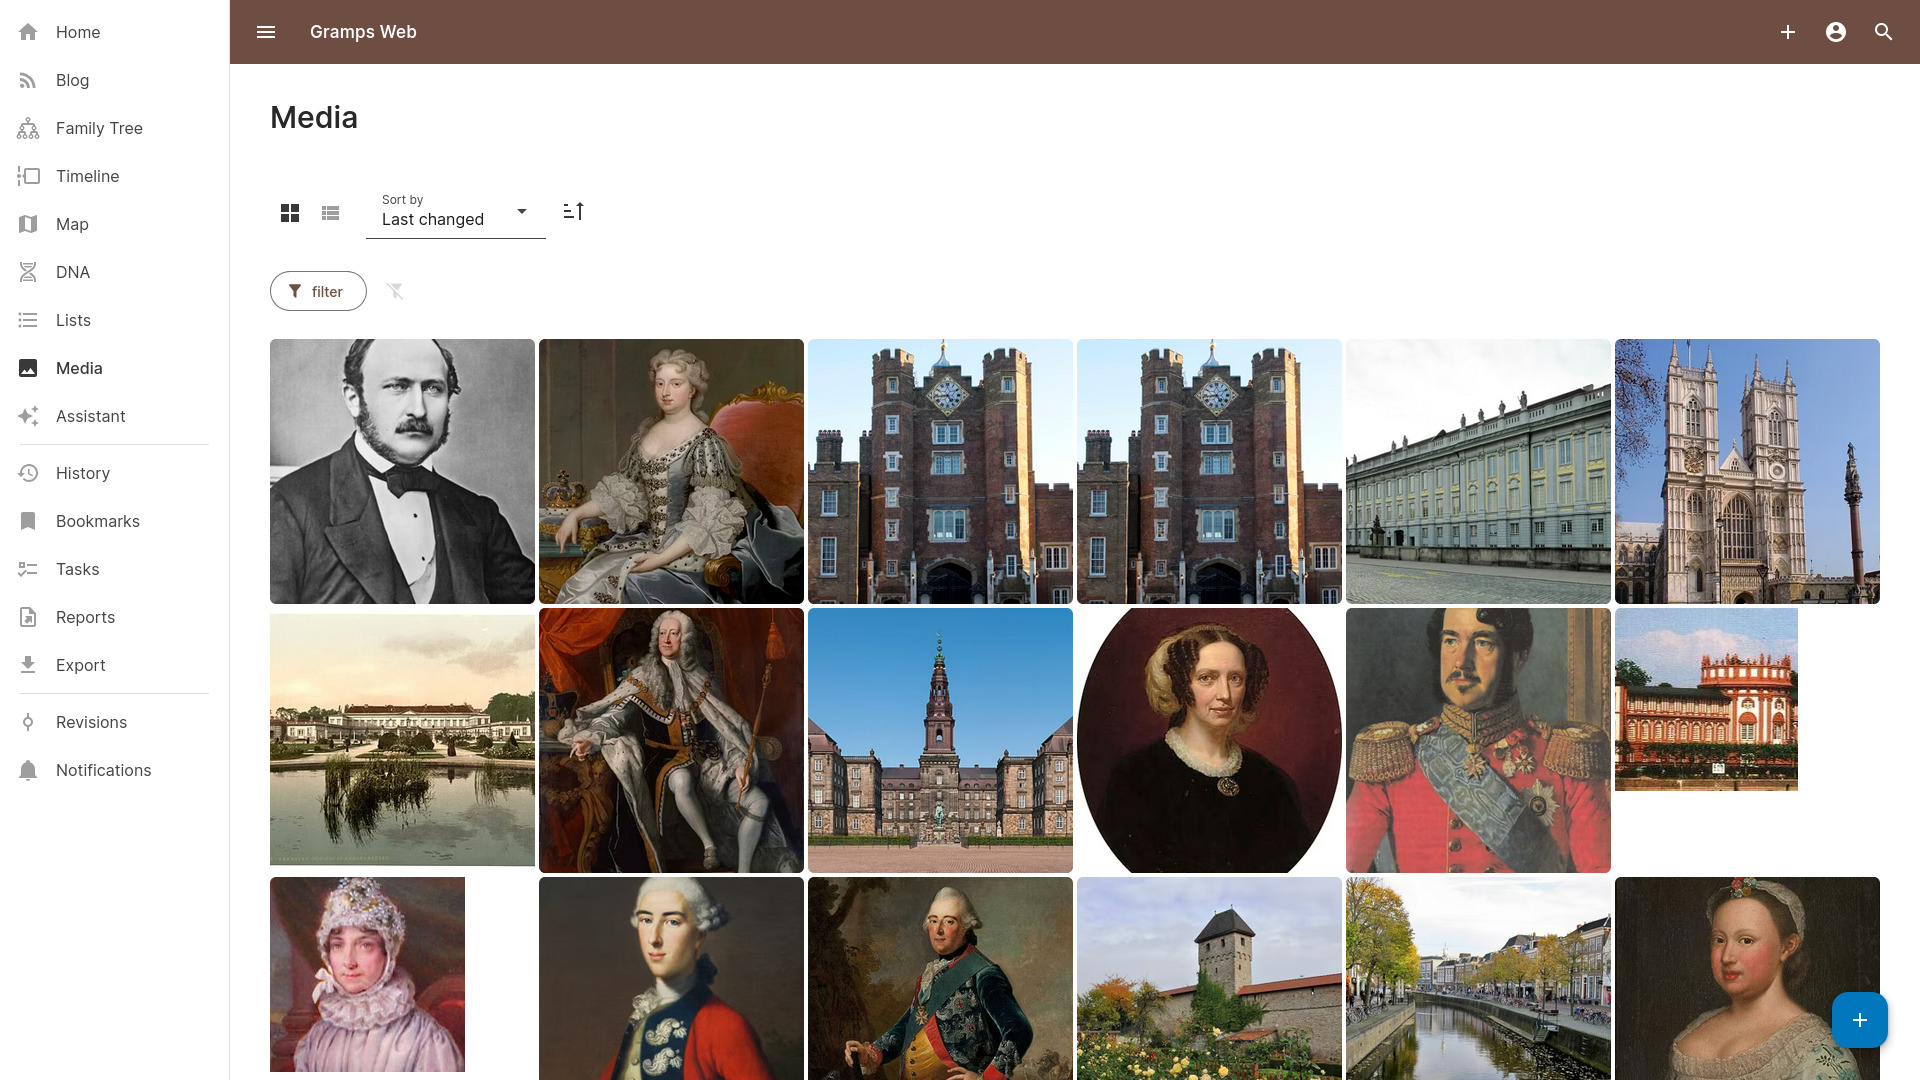Open the Timeline view
The width and height of the screenshot is (1920, 1080).
pos(87,176)
